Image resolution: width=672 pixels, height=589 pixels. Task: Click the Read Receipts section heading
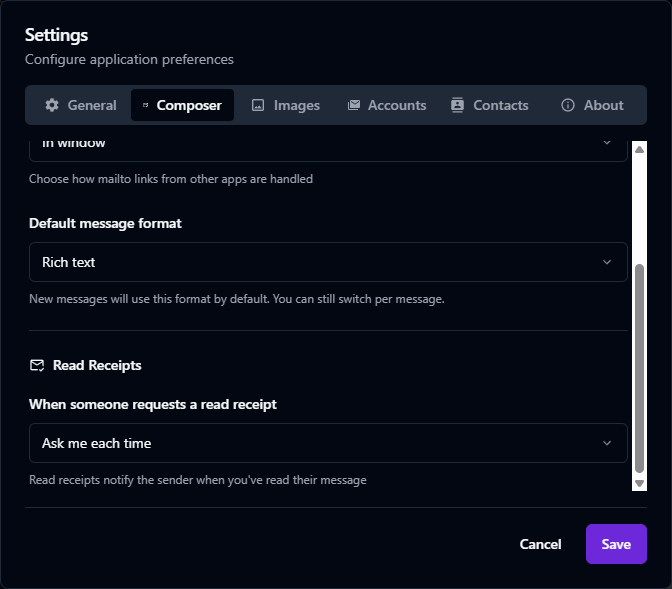point(97,365)
